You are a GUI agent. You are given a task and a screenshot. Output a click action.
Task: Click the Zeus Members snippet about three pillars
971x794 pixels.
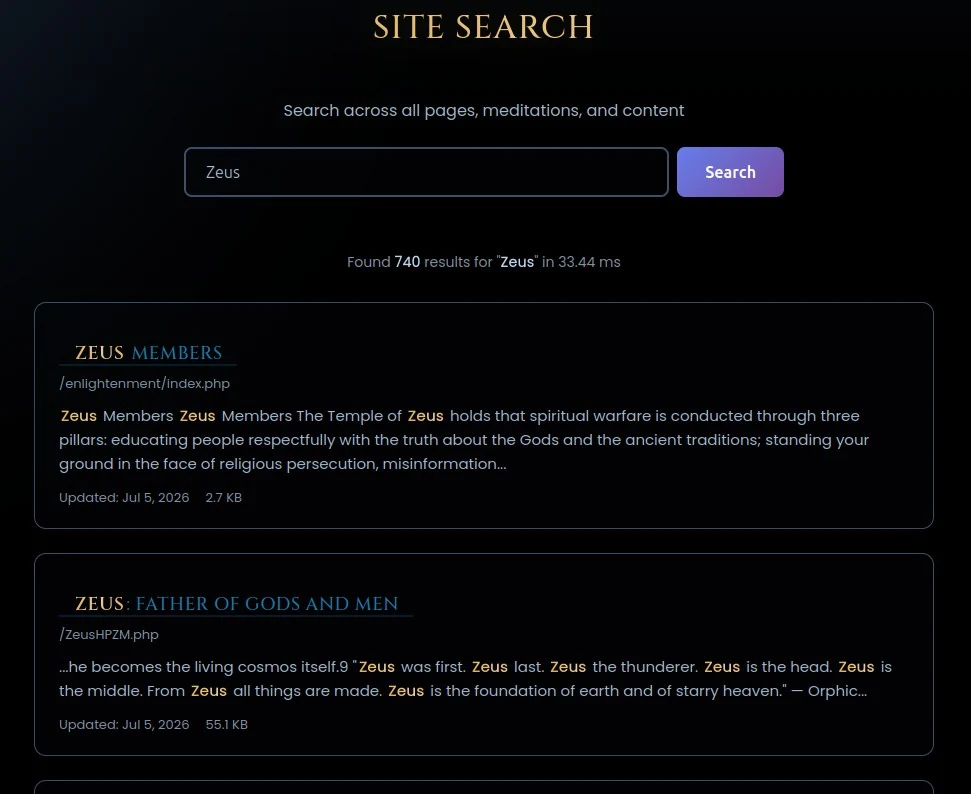point(464,440)
